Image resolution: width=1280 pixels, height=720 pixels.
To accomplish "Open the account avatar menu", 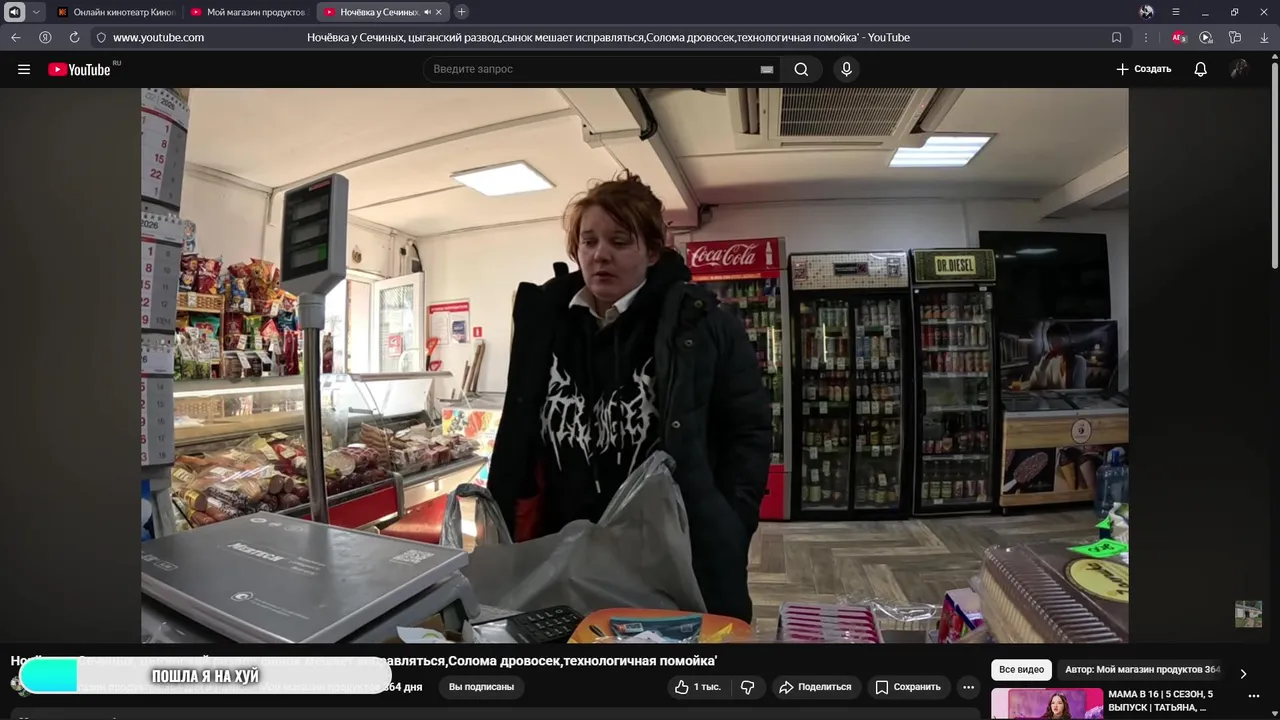I will tap(1239, 69).
